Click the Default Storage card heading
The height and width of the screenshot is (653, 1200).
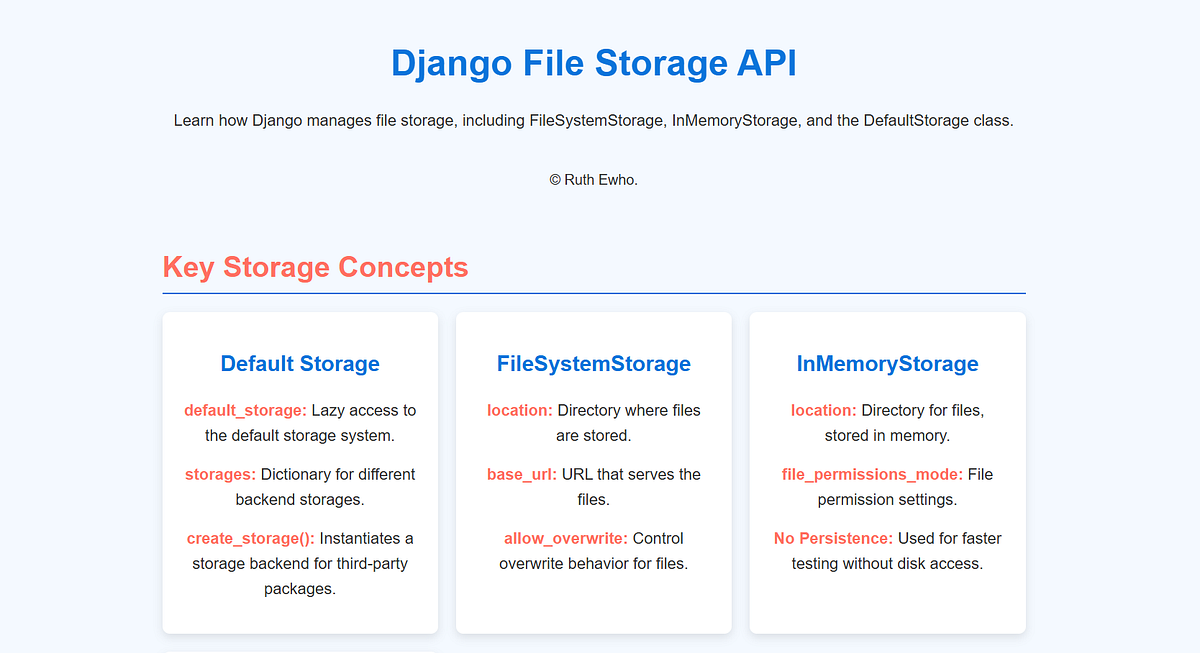coord(299,364)
